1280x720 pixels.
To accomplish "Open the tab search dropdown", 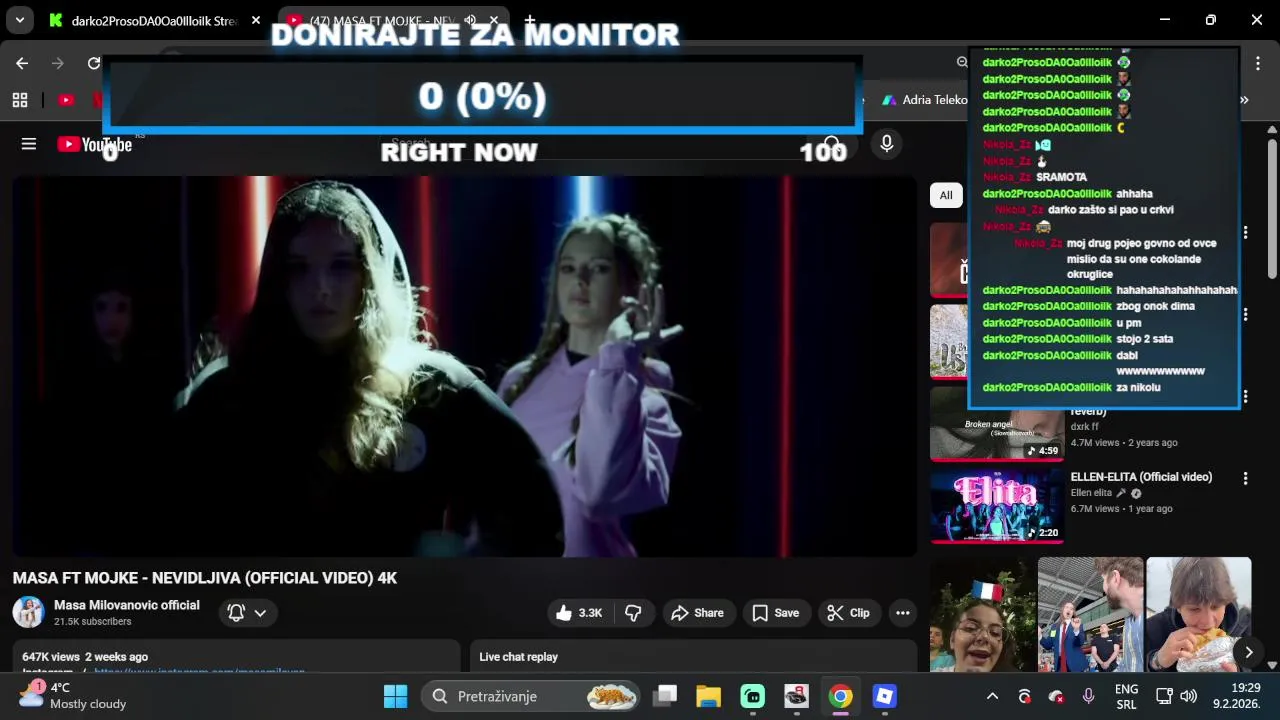I will [x=20, y=20].
